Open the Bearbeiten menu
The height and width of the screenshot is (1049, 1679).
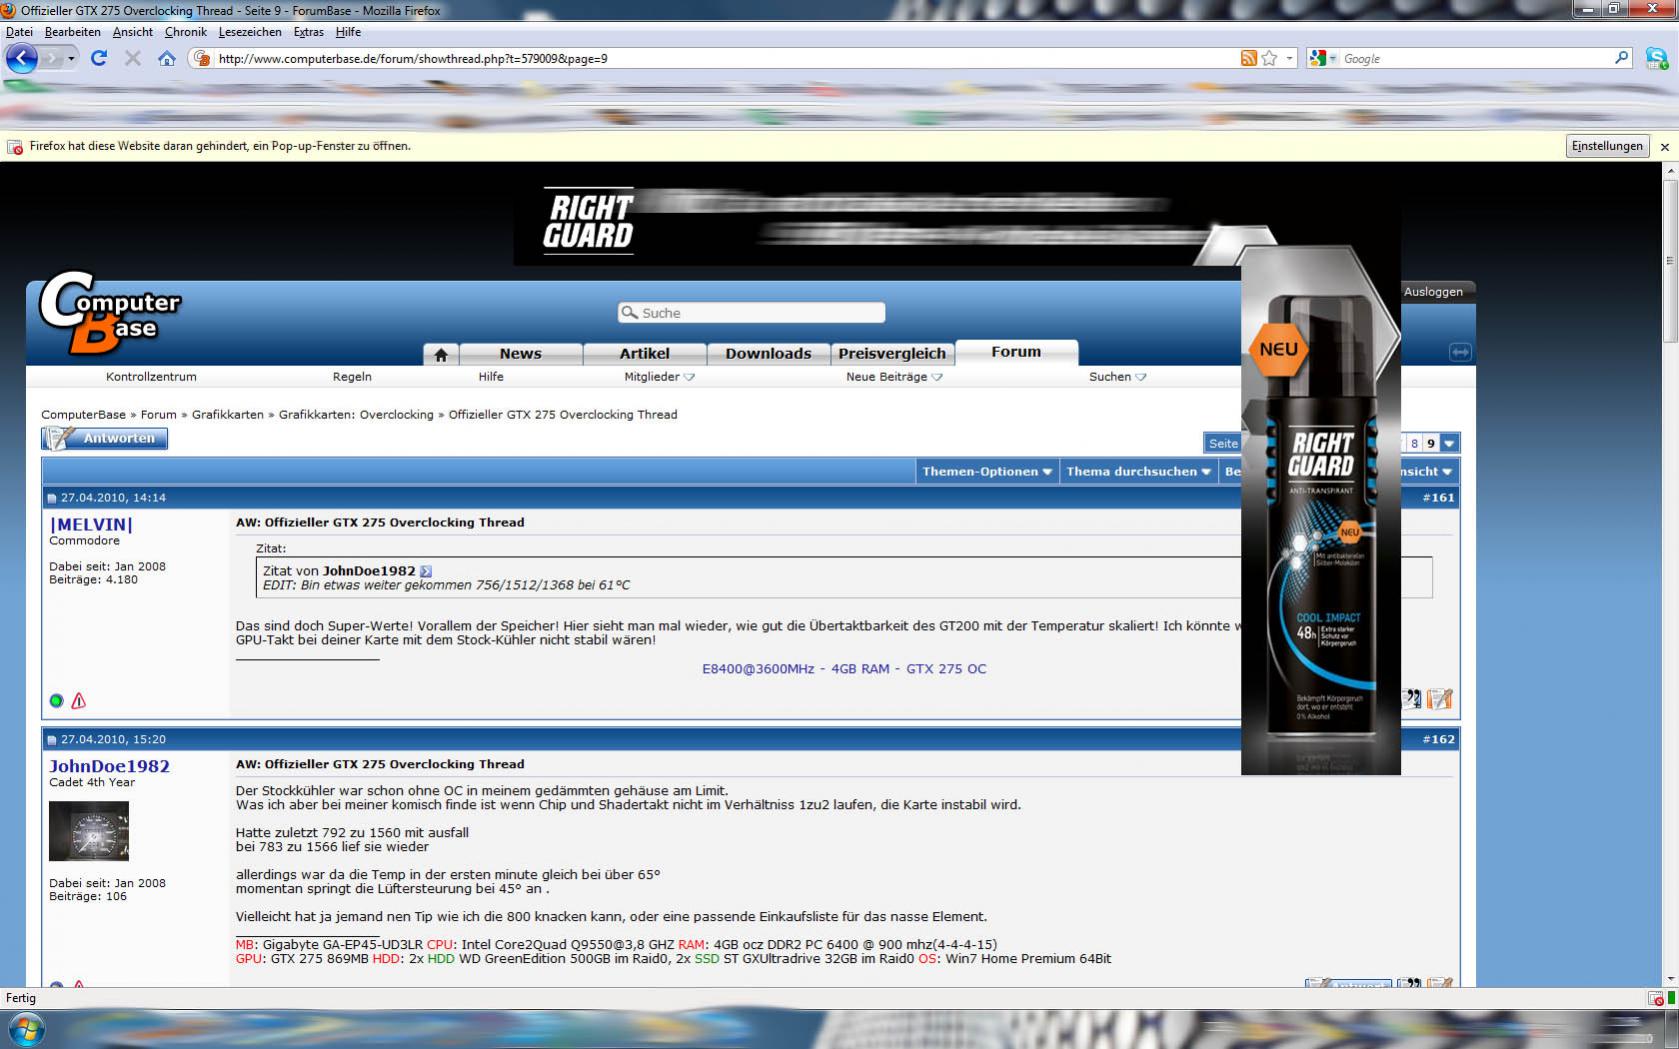click(x=72, y=32)
